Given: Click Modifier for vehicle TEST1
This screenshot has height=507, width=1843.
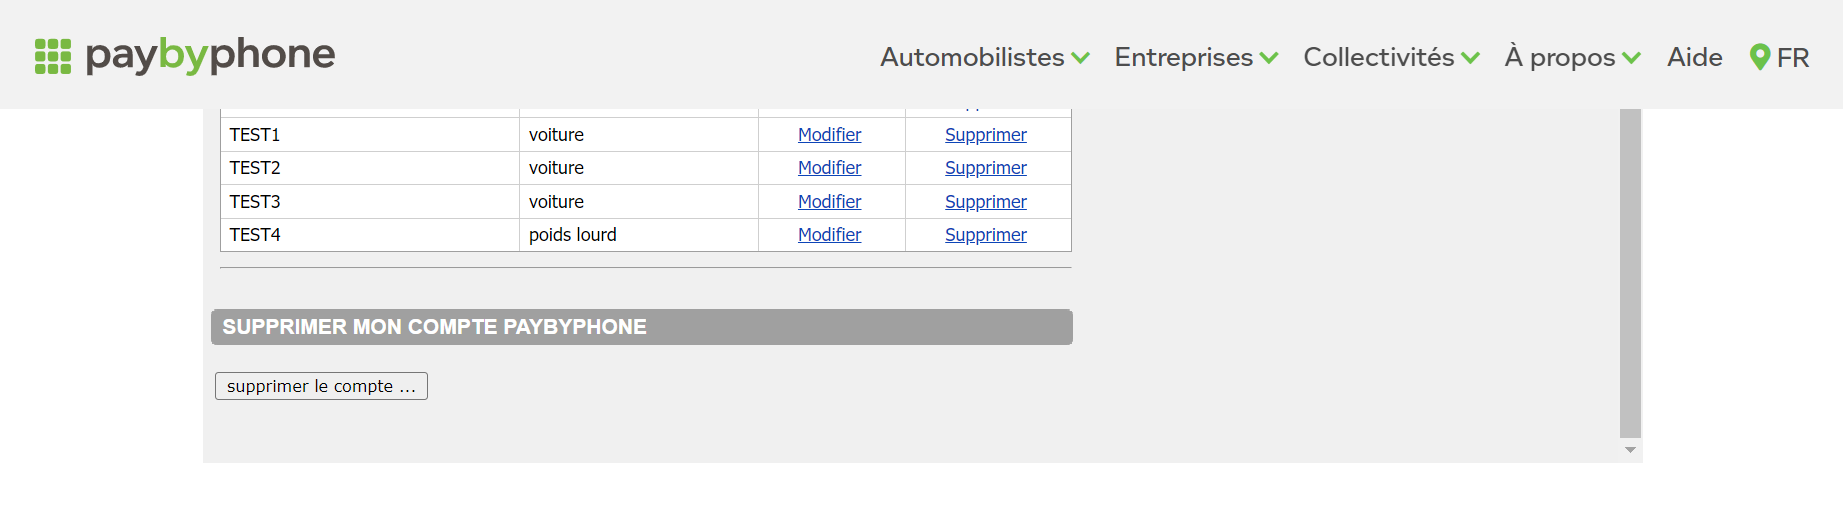Looking at the screenshot, I should coord(829,135).
